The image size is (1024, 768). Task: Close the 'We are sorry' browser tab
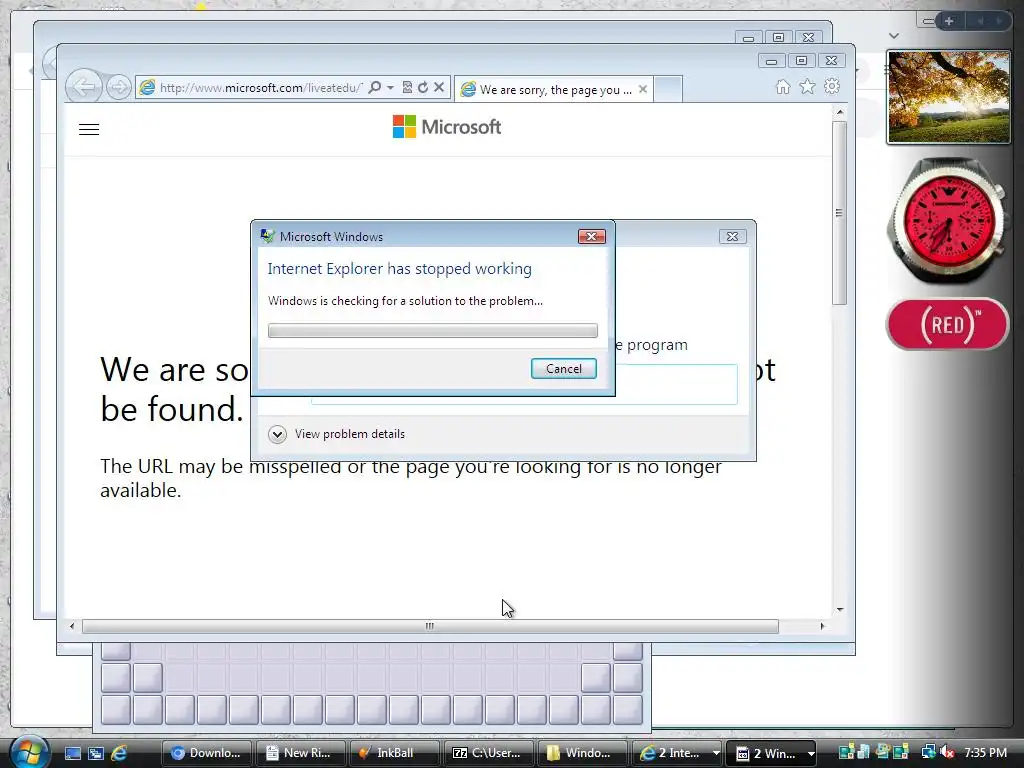point(643,89)
